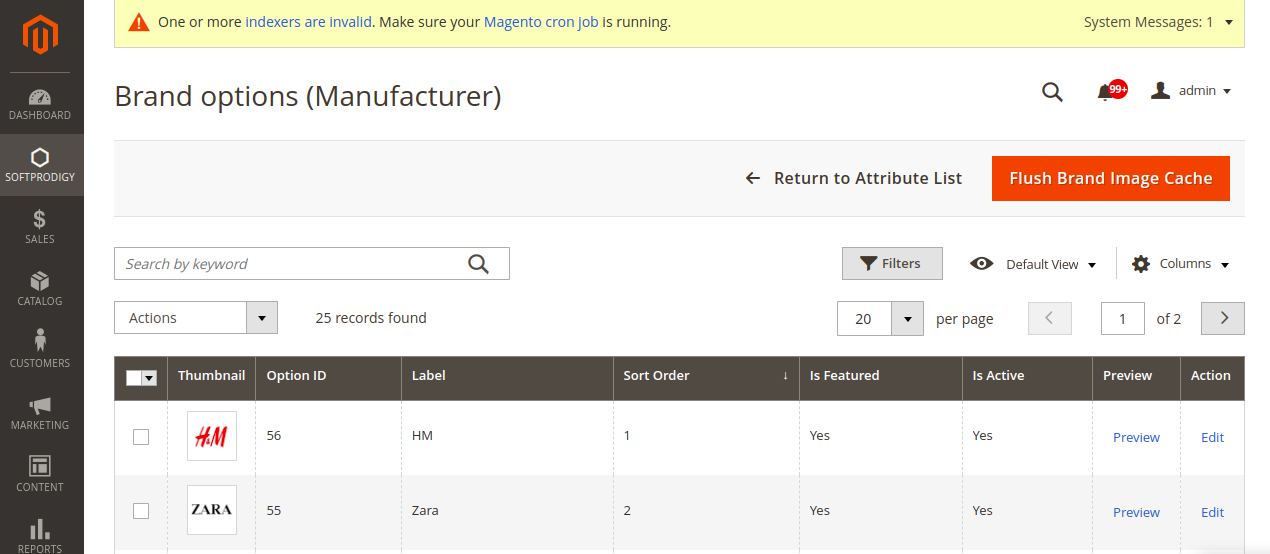The image size is (1270, 554).
Task: Sort by Label column header
Action: pos(507,376)
